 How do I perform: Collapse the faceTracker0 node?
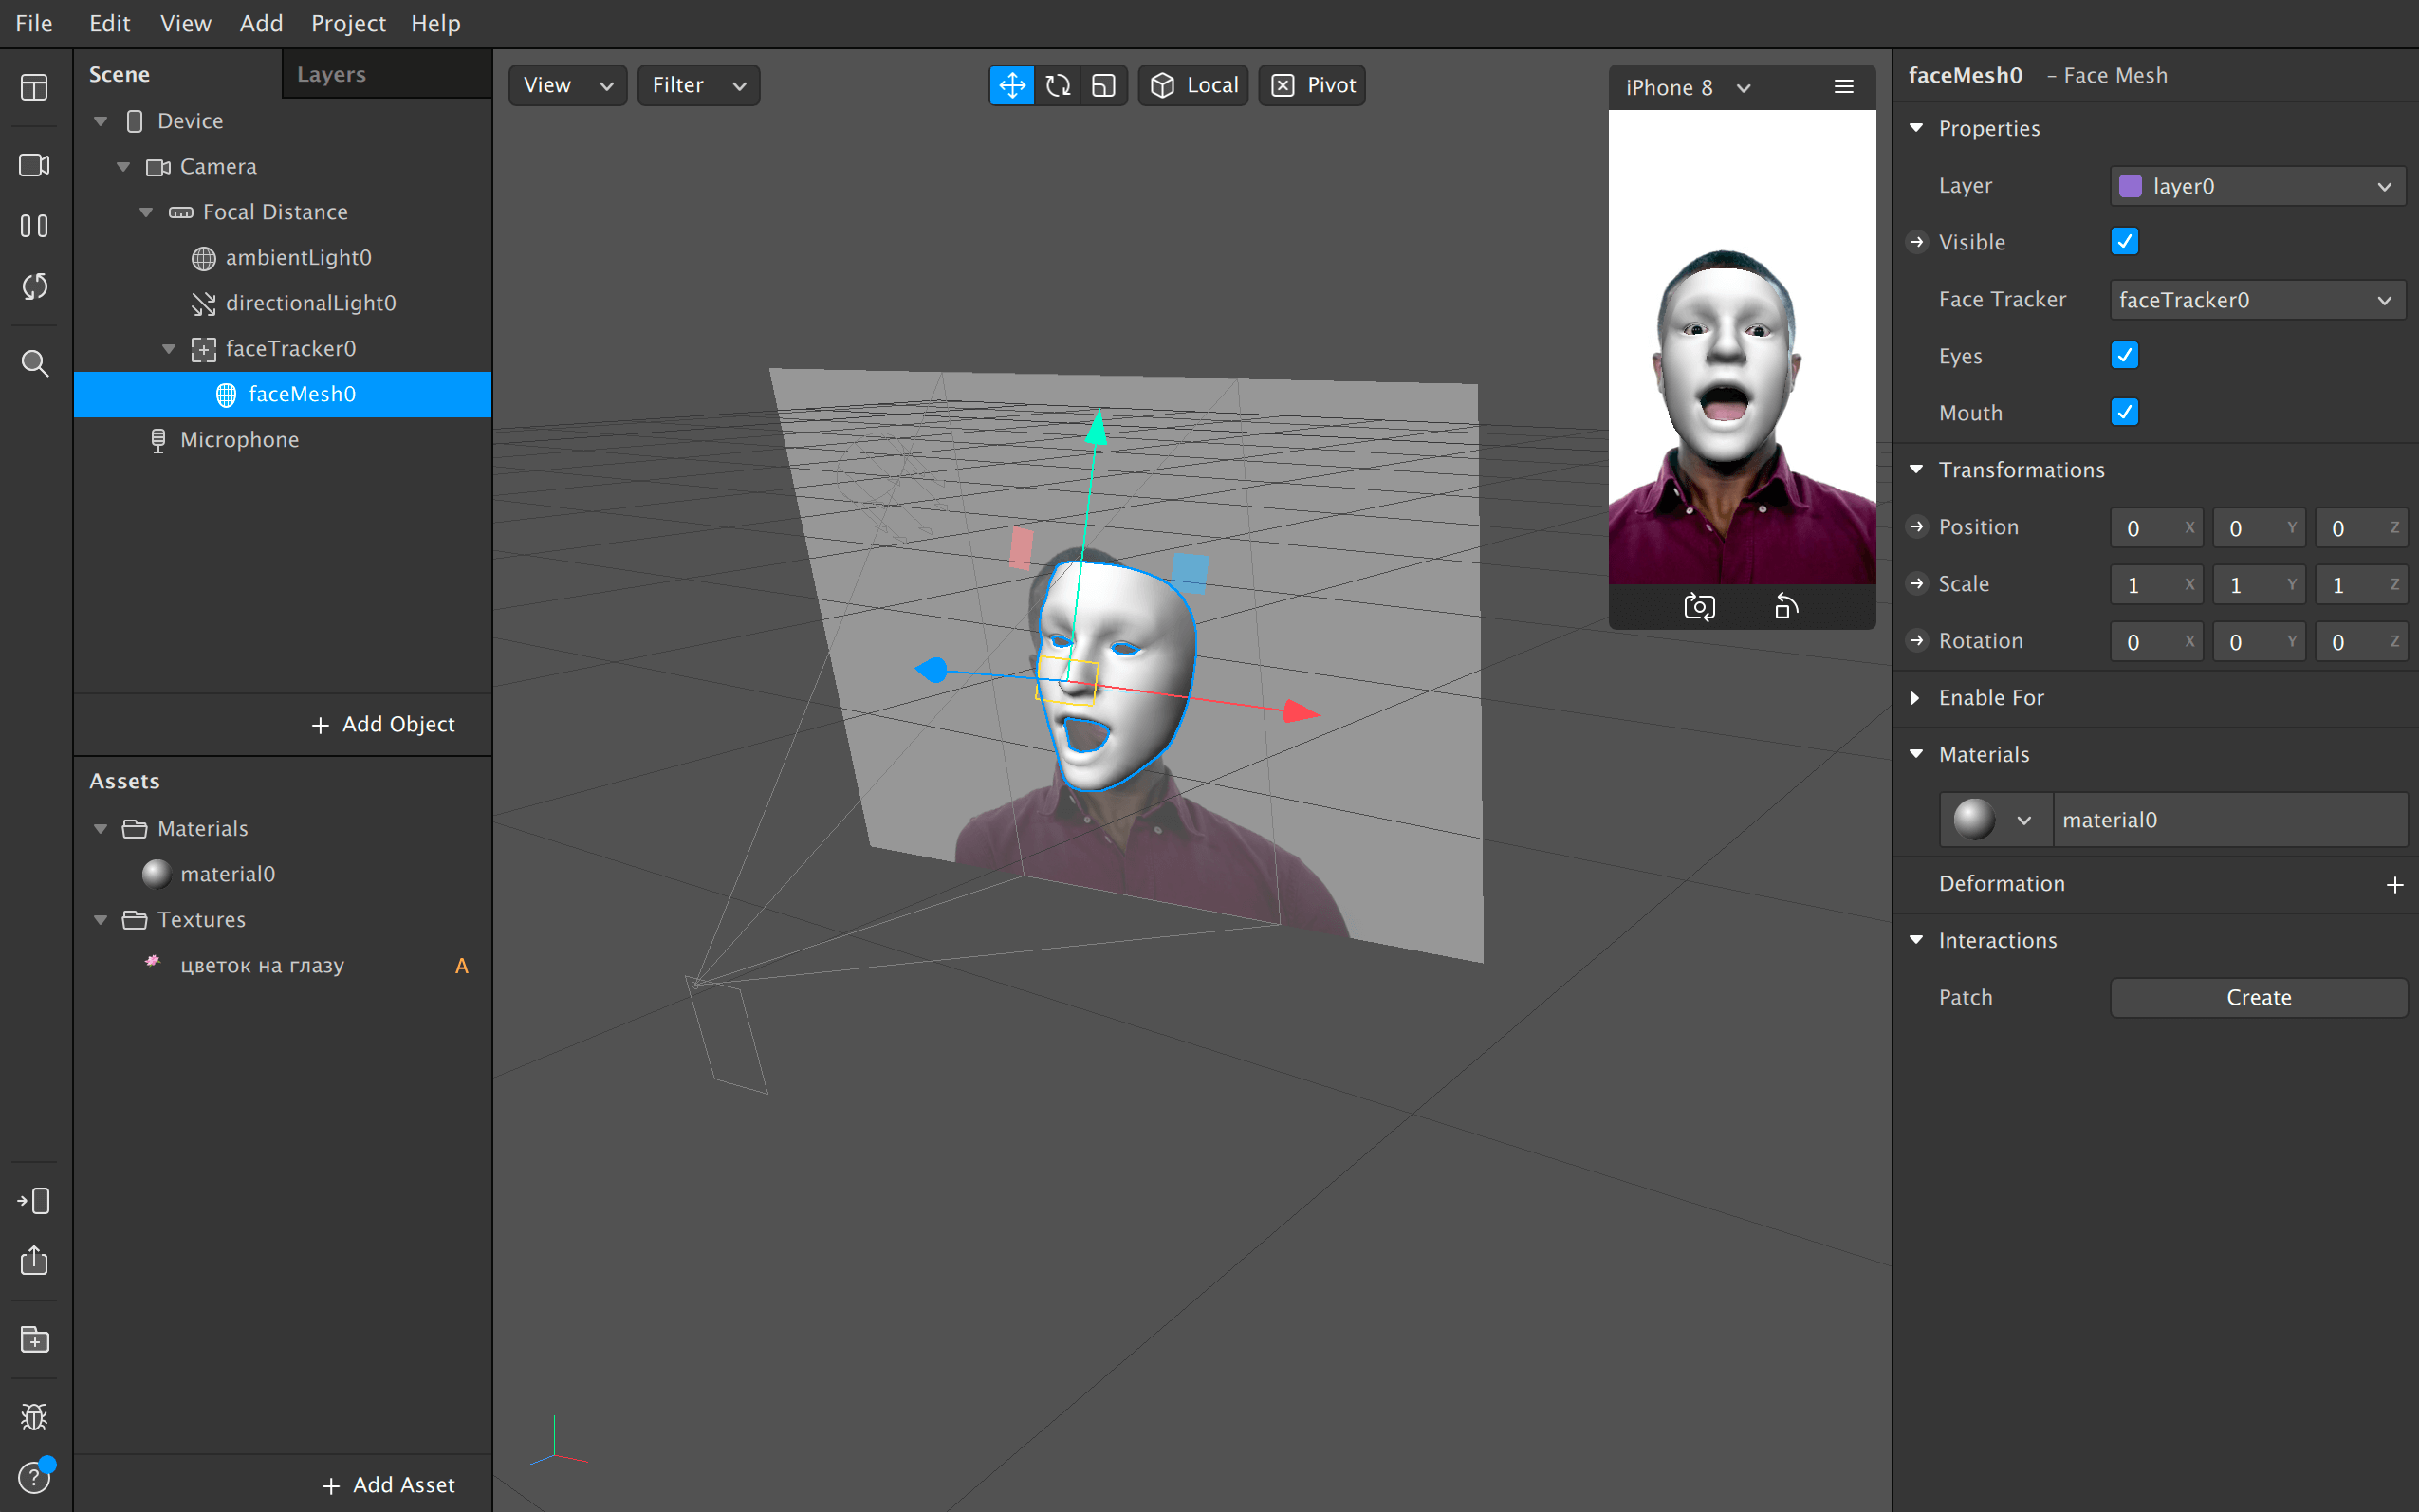[x=169, y=349]
